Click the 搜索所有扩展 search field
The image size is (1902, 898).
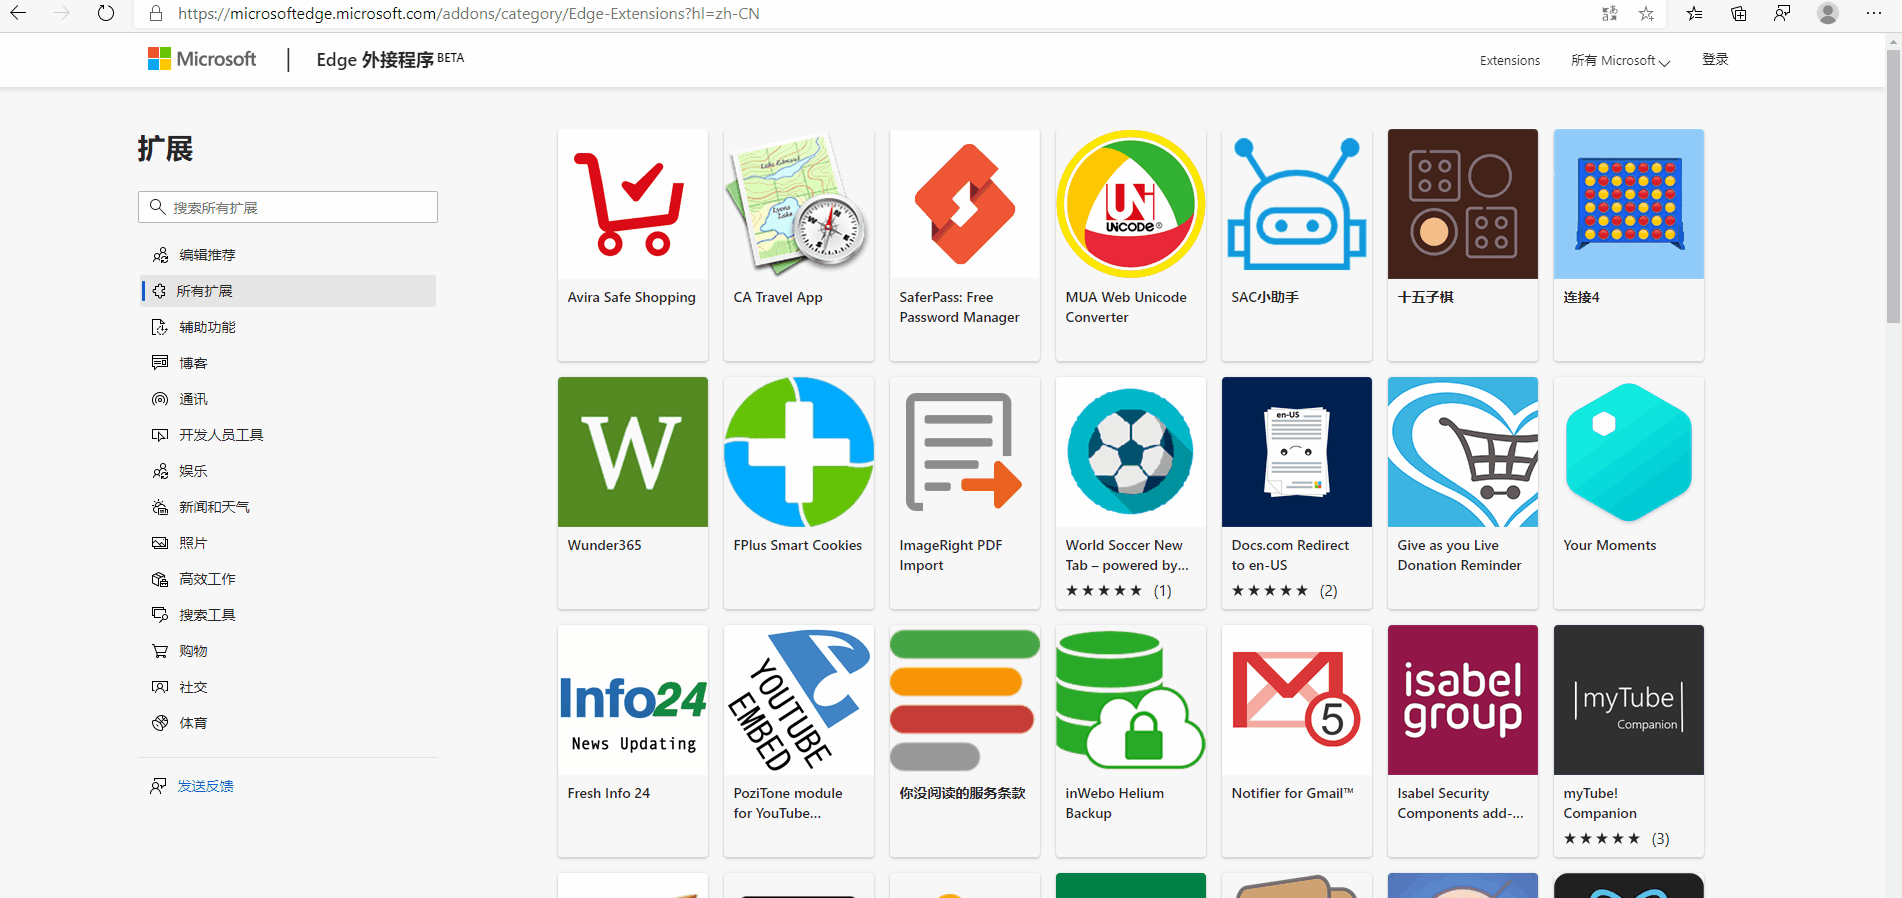[296, 207]
